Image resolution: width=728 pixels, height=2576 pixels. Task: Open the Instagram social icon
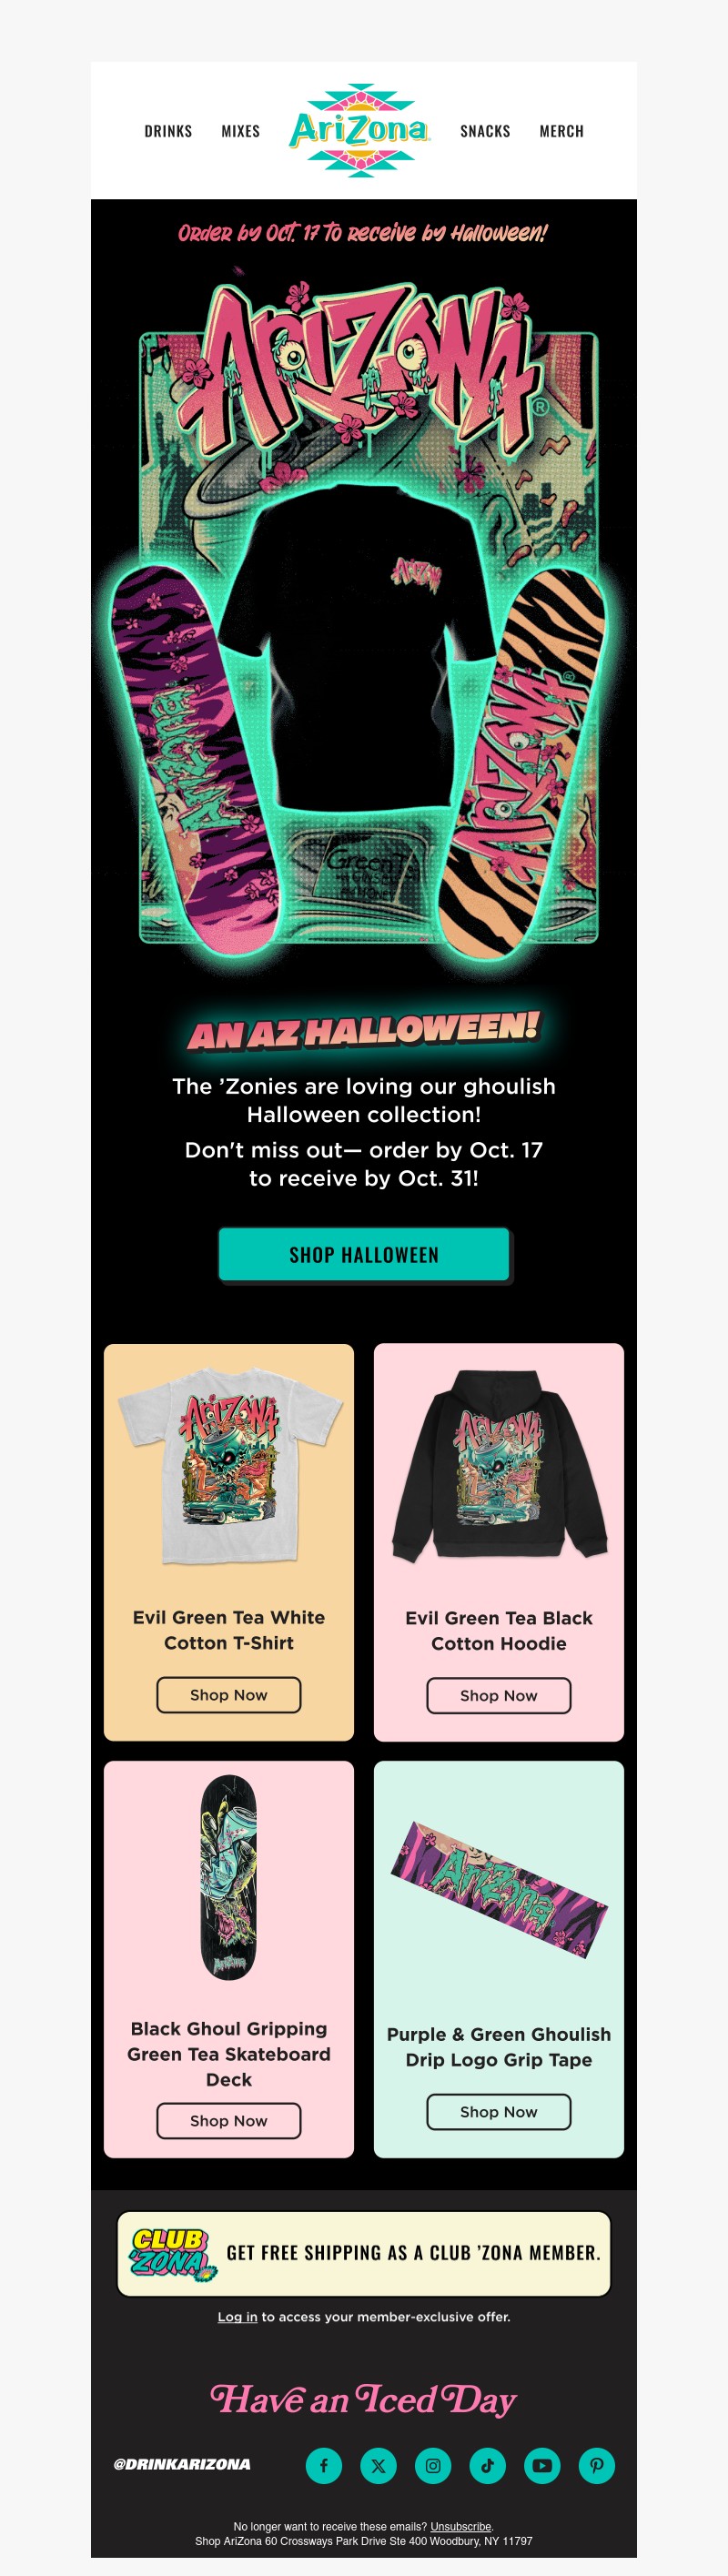point(433,2465)
